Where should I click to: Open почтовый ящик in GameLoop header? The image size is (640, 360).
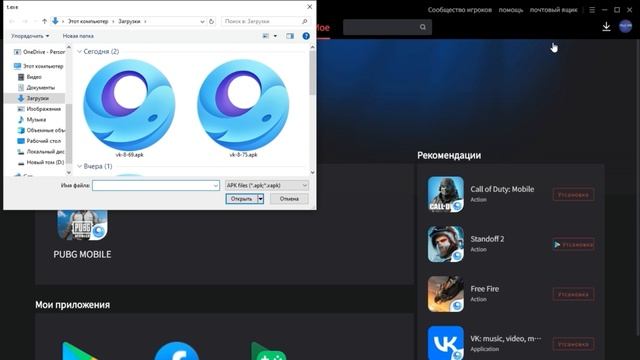point(553,10)
